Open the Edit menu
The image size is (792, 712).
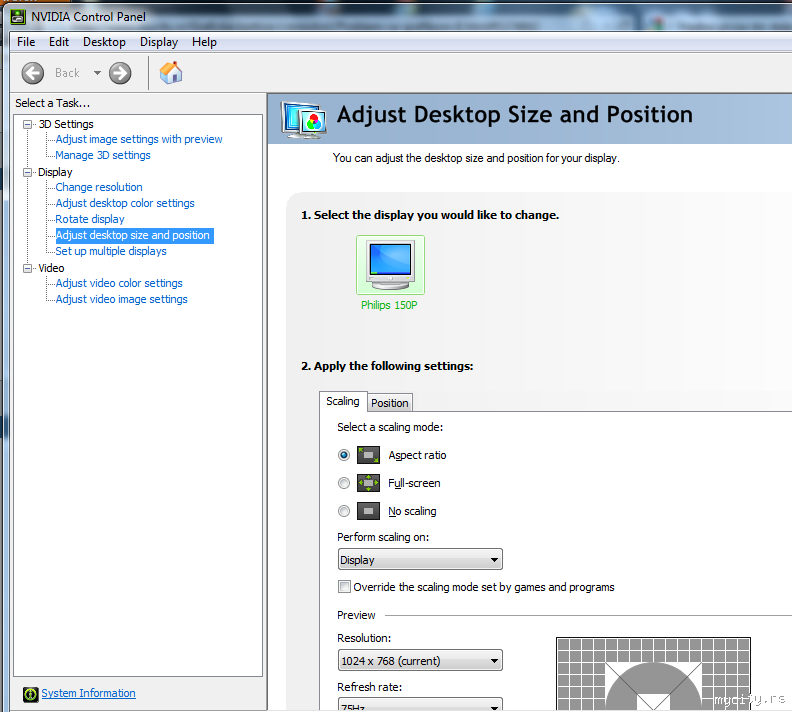click(59, 42)
